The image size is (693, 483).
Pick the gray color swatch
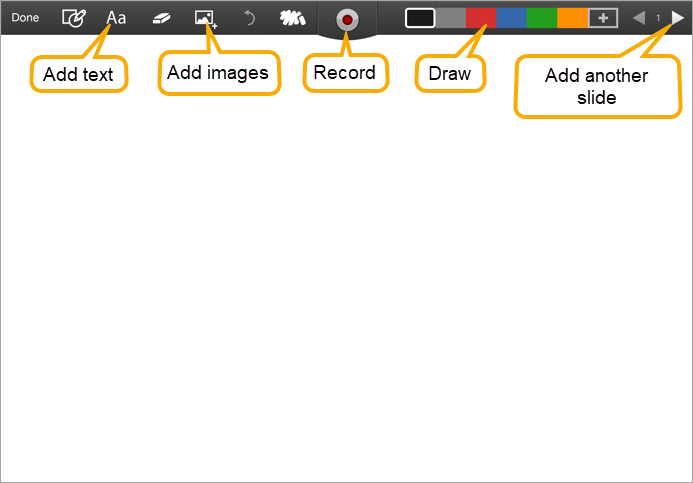point(450,18)
